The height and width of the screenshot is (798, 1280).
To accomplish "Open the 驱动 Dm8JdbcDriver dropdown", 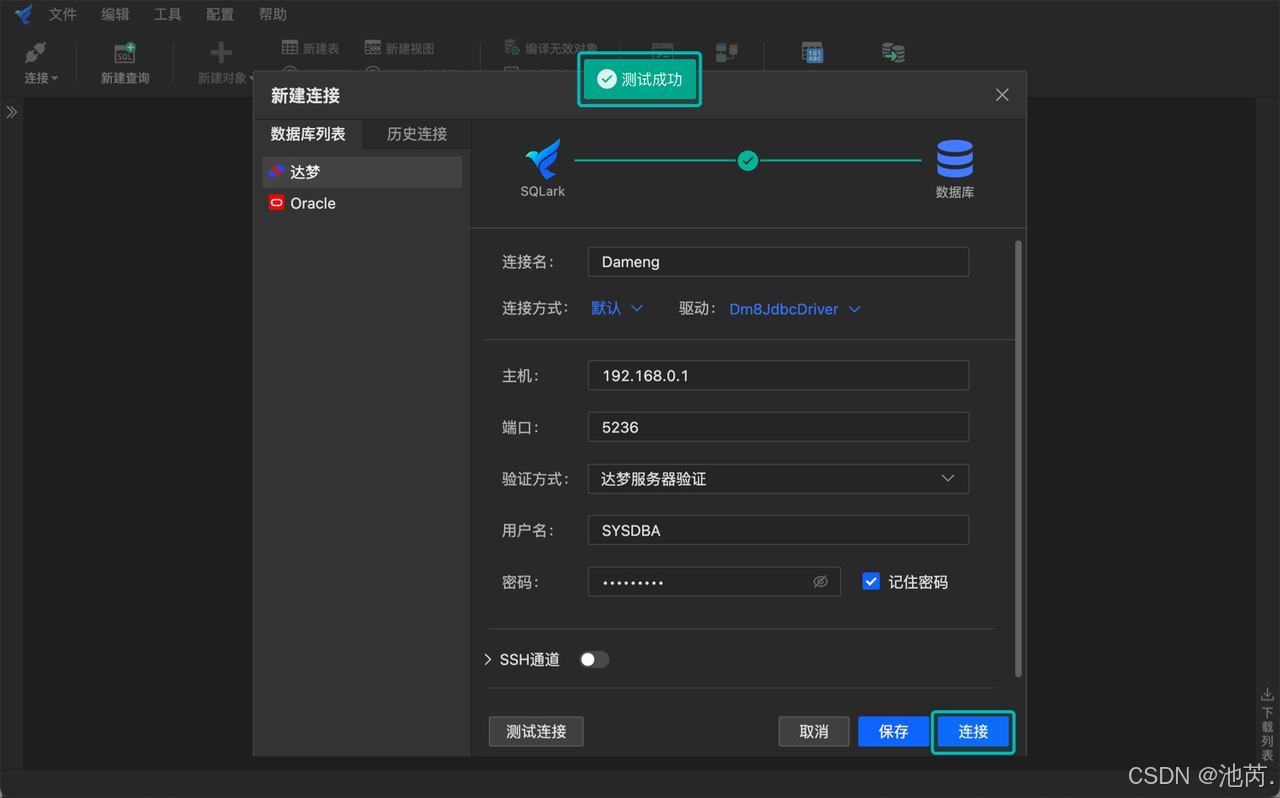I will 795,309.
